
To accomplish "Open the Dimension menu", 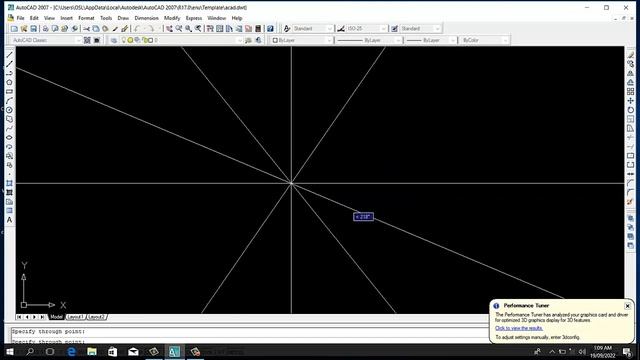I will point(147,18).
